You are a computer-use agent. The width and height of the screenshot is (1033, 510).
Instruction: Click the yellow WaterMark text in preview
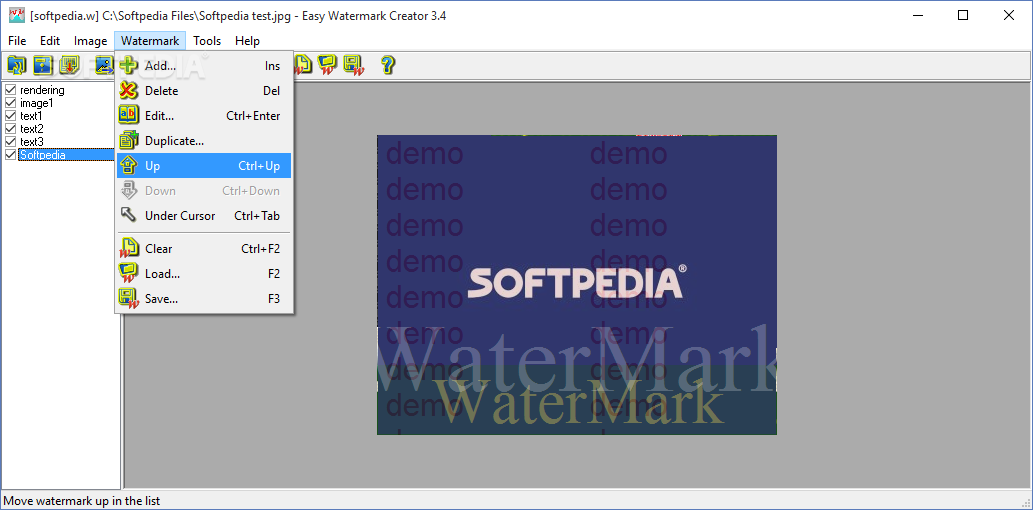click(x=578, y=403)
